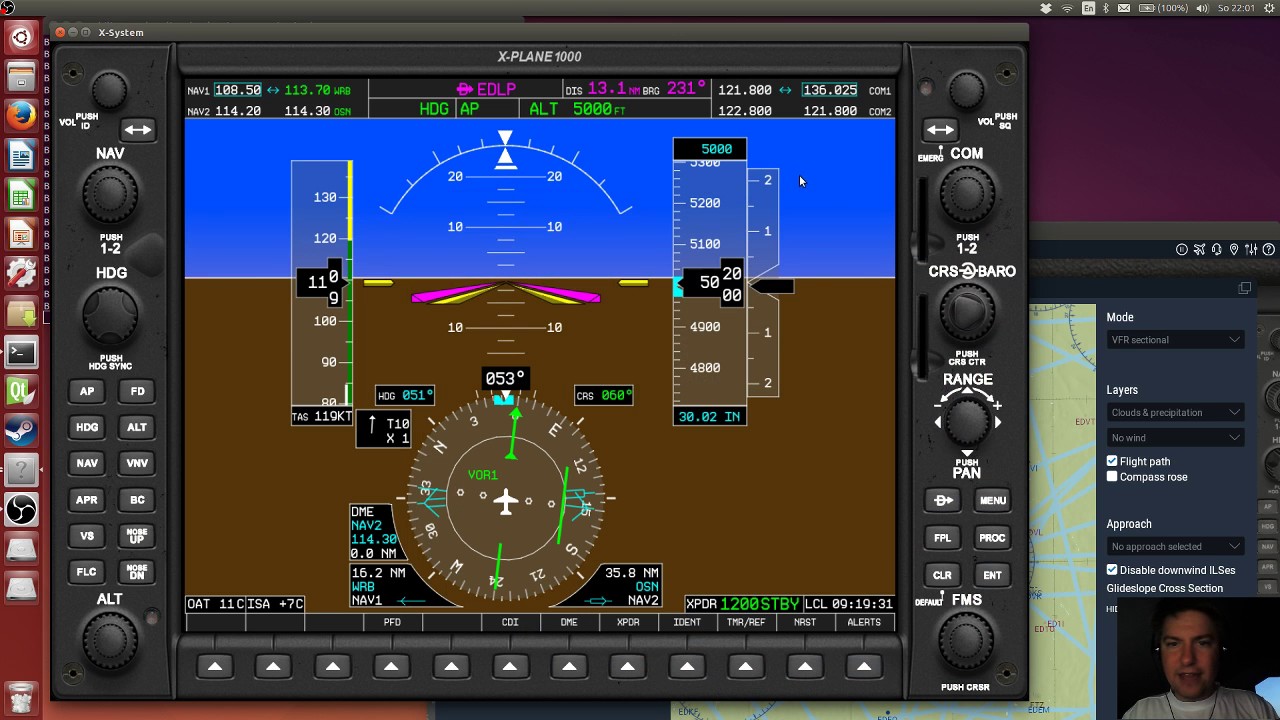Open flight configuration airplane icon

(x=1199, y=249)
